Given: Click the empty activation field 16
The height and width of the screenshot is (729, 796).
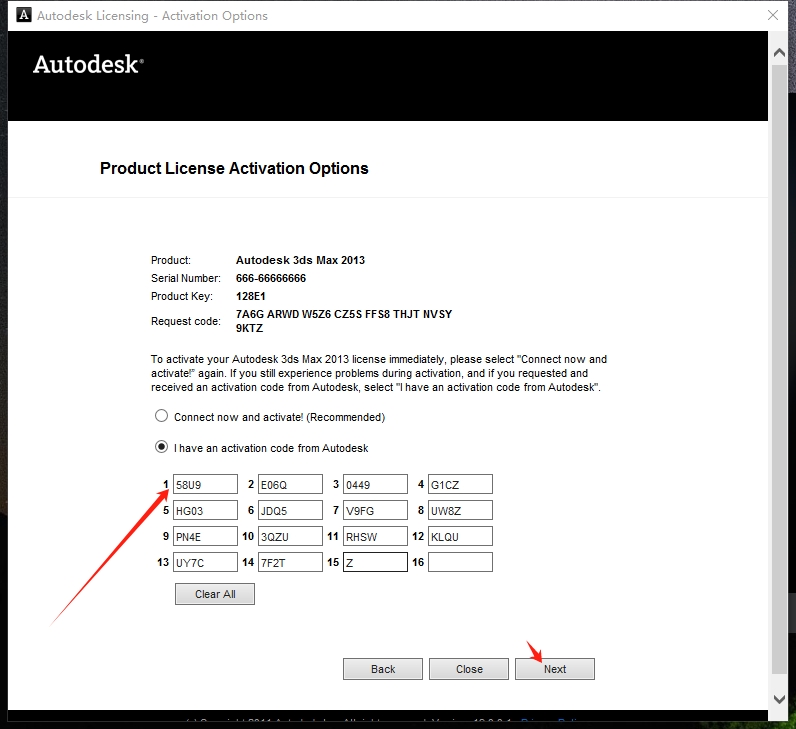Looking at the screenshot, I should point(460,563).
